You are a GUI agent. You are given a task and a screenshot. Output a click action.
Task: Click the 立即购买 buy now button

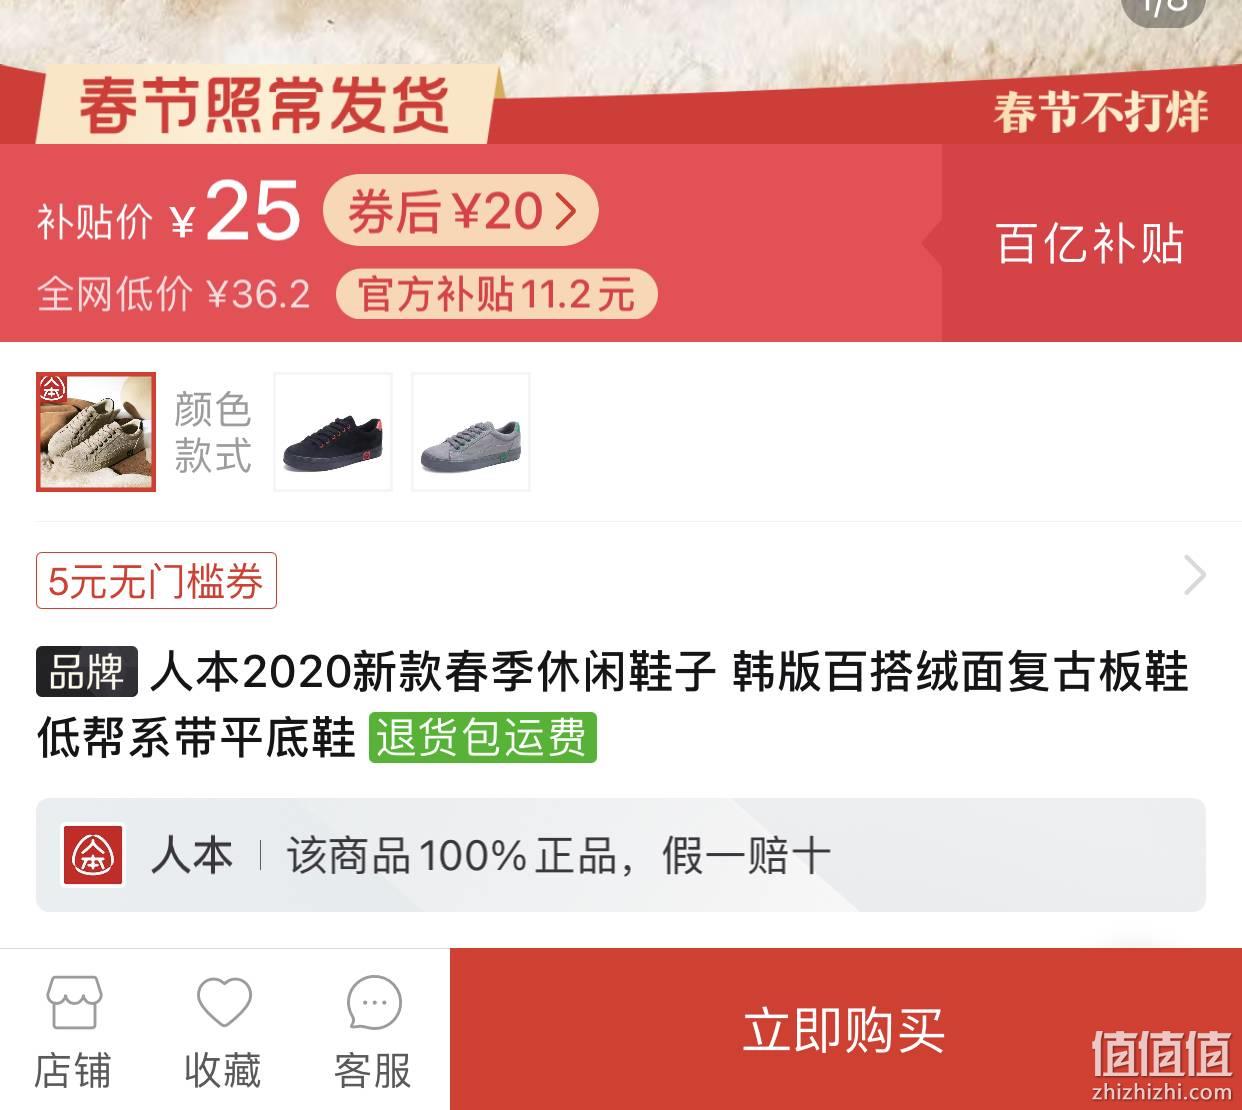(845, 1029)
